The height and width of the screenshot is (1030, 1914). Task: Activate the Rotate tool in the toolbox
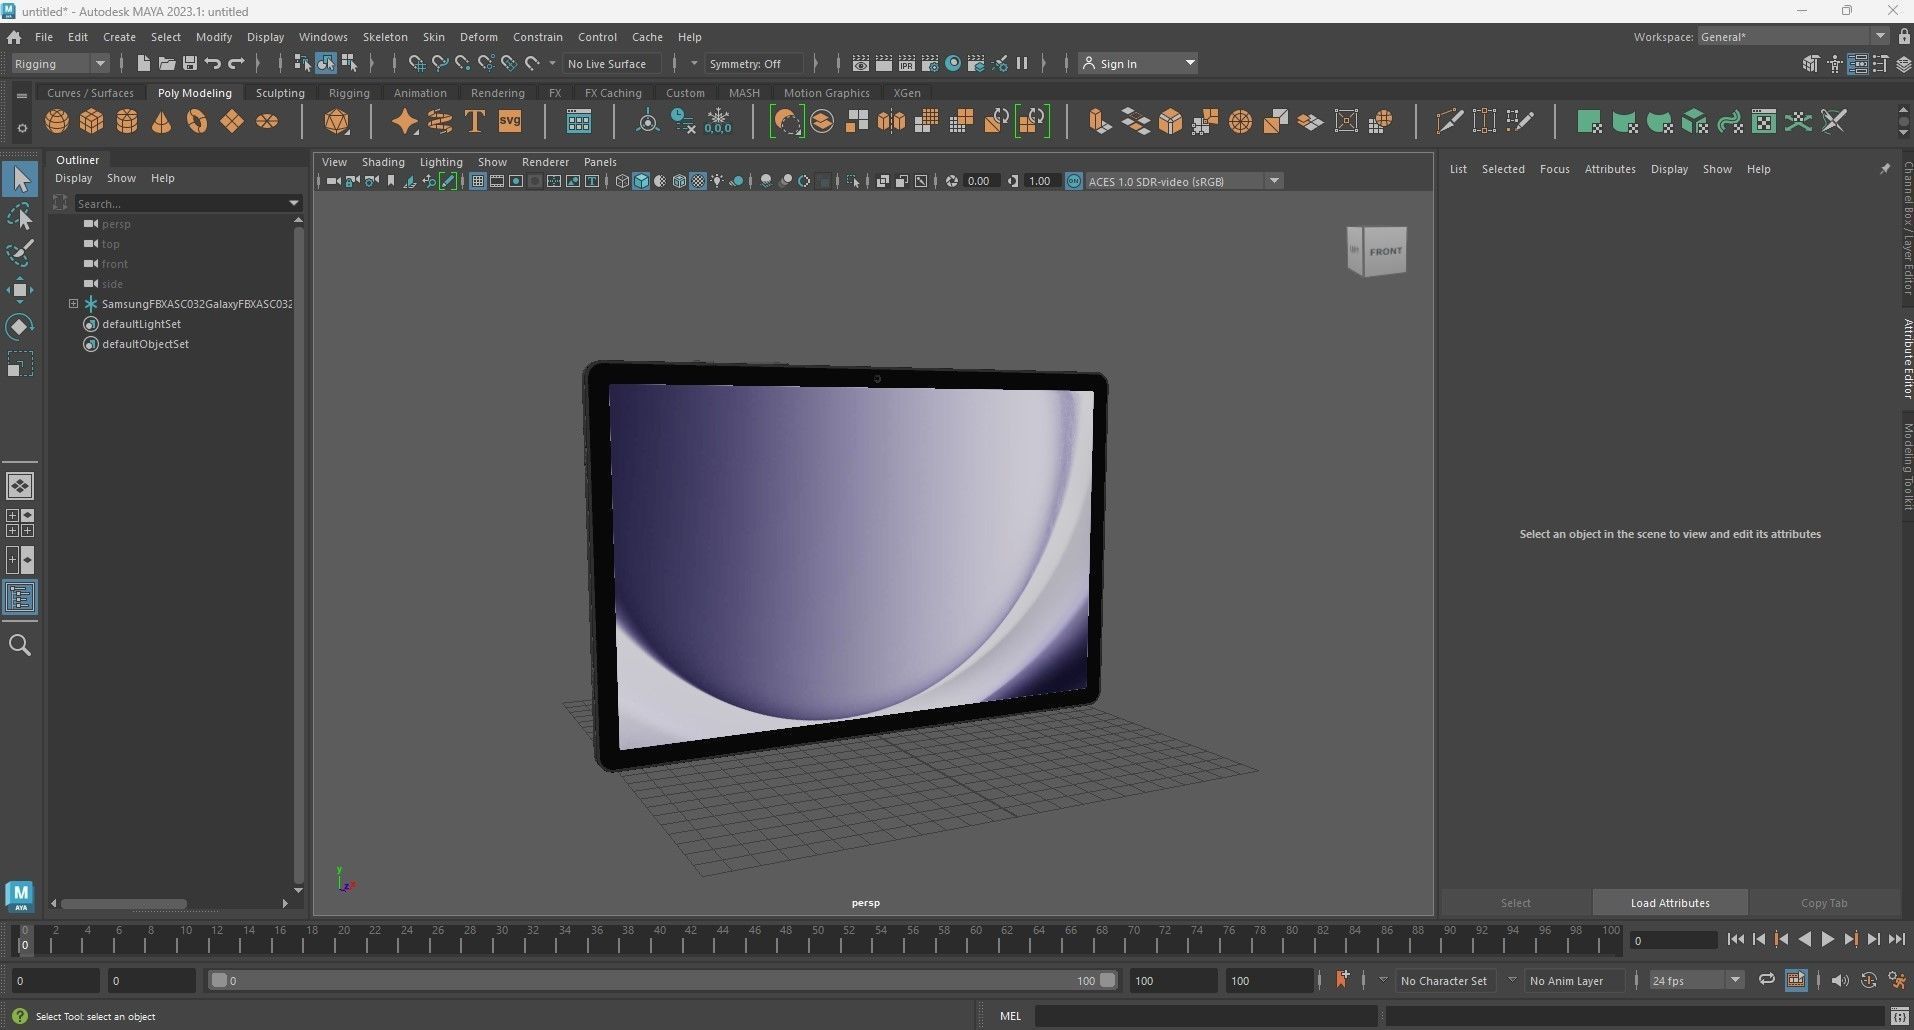coord(20,327)
